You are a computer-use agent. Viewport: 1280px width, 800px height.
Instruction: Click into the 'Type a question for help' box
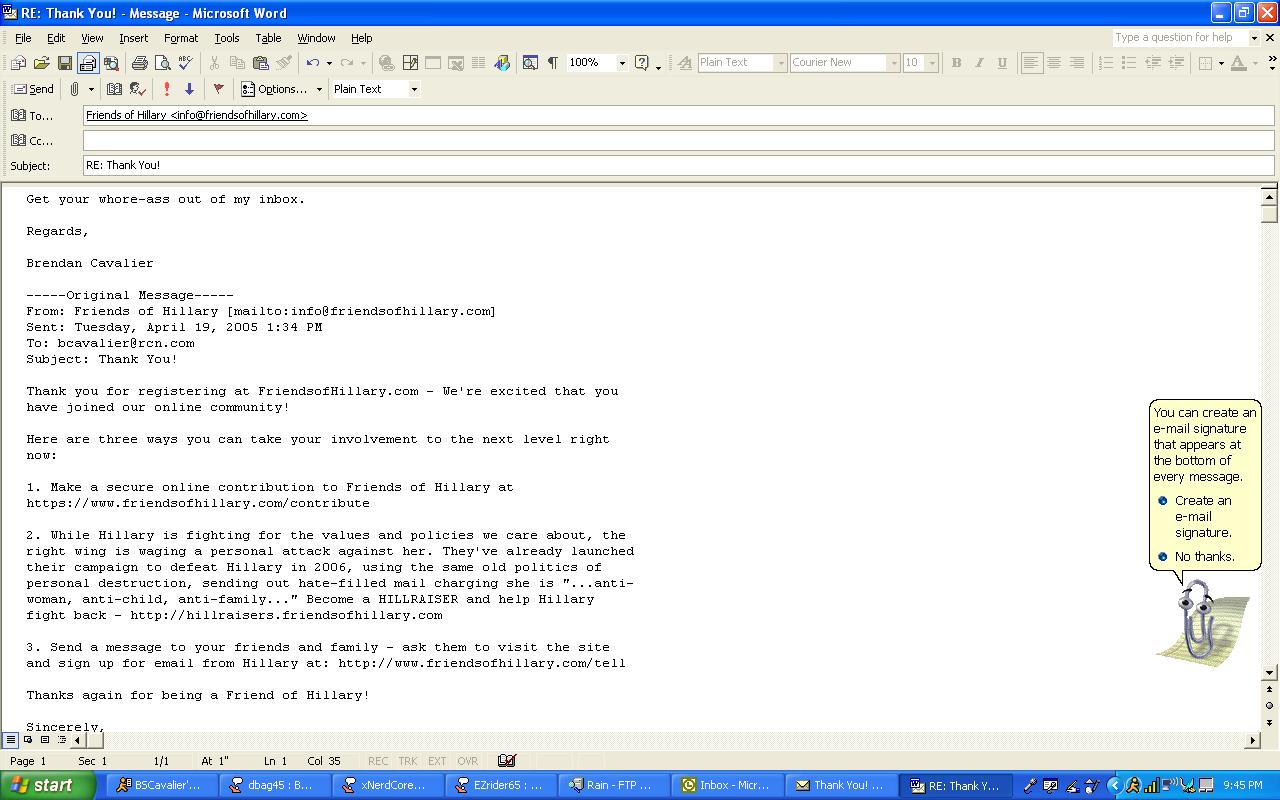click(1180, 37)
